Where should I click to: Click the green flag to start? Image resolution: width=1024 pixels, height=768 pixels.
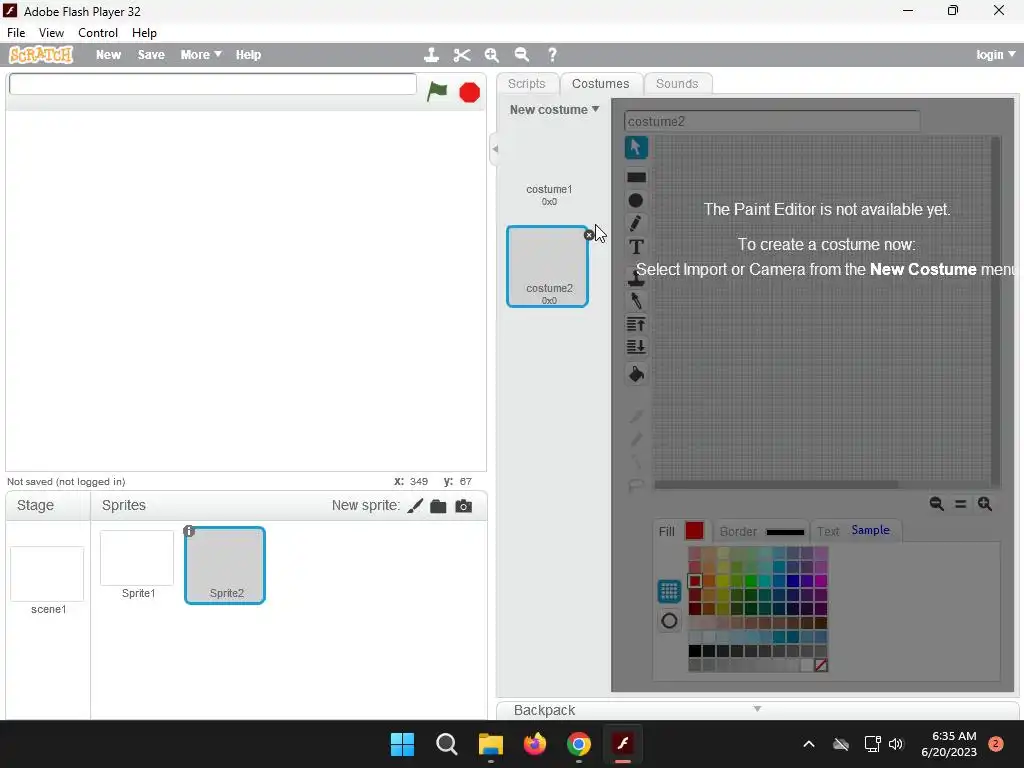point(437,91)
